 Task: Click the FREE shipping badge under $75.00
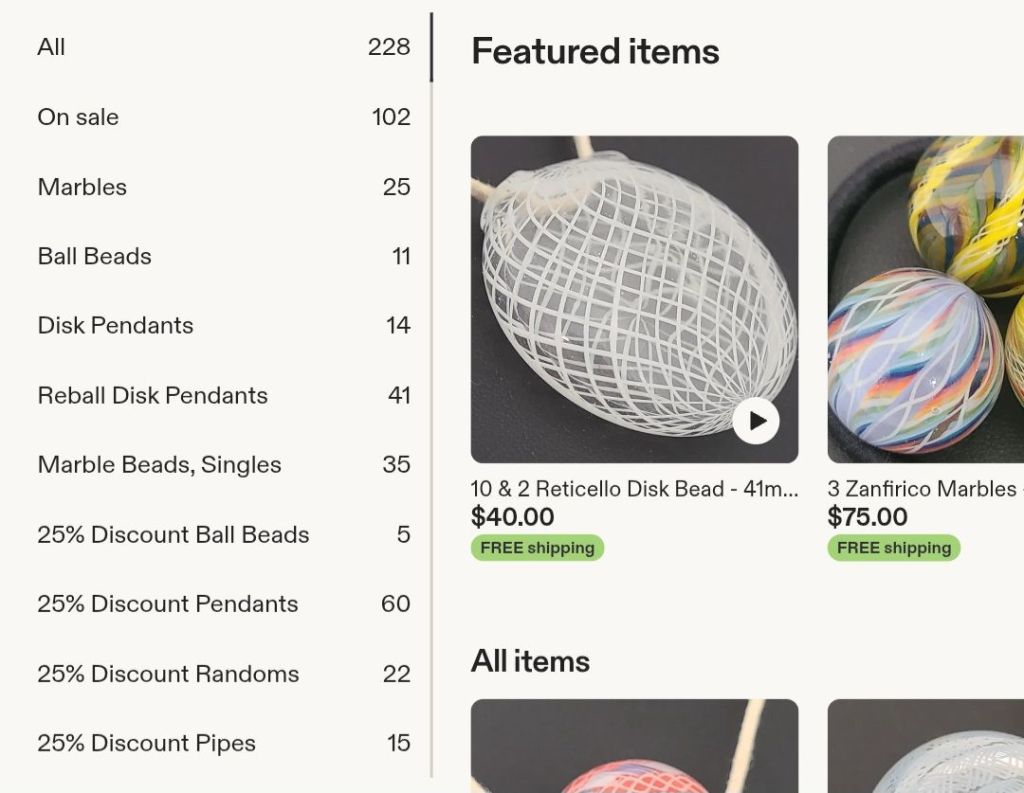[894, 547]
